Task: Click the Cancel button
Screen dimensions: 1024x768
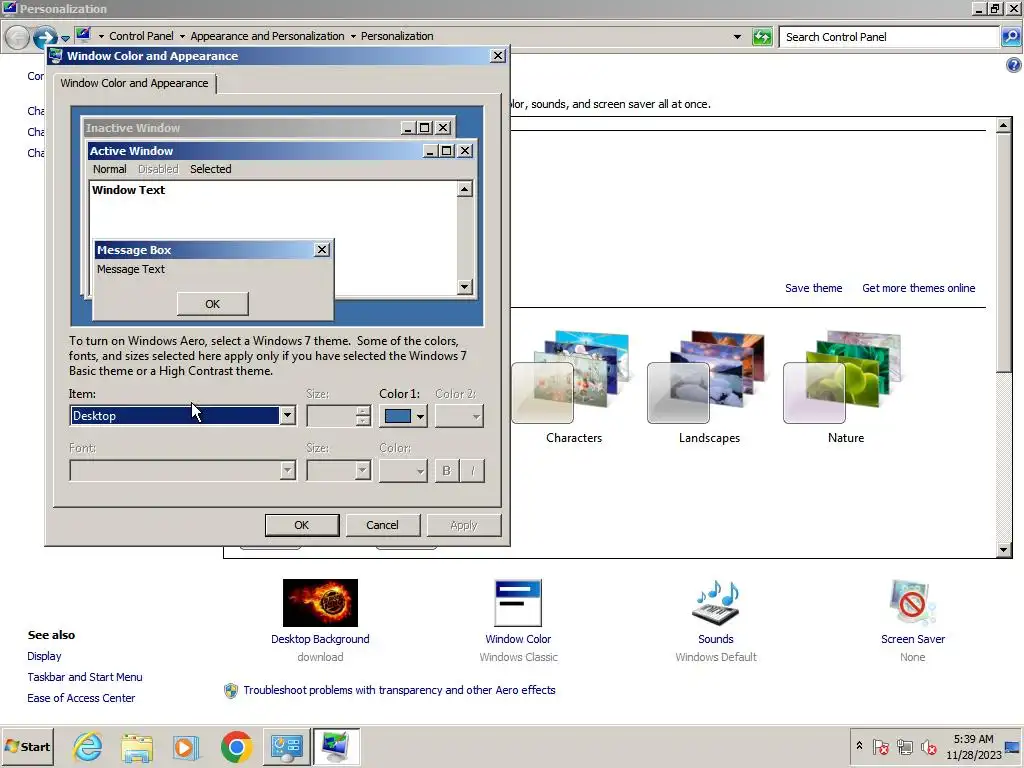Action: (x=382, y=525)
